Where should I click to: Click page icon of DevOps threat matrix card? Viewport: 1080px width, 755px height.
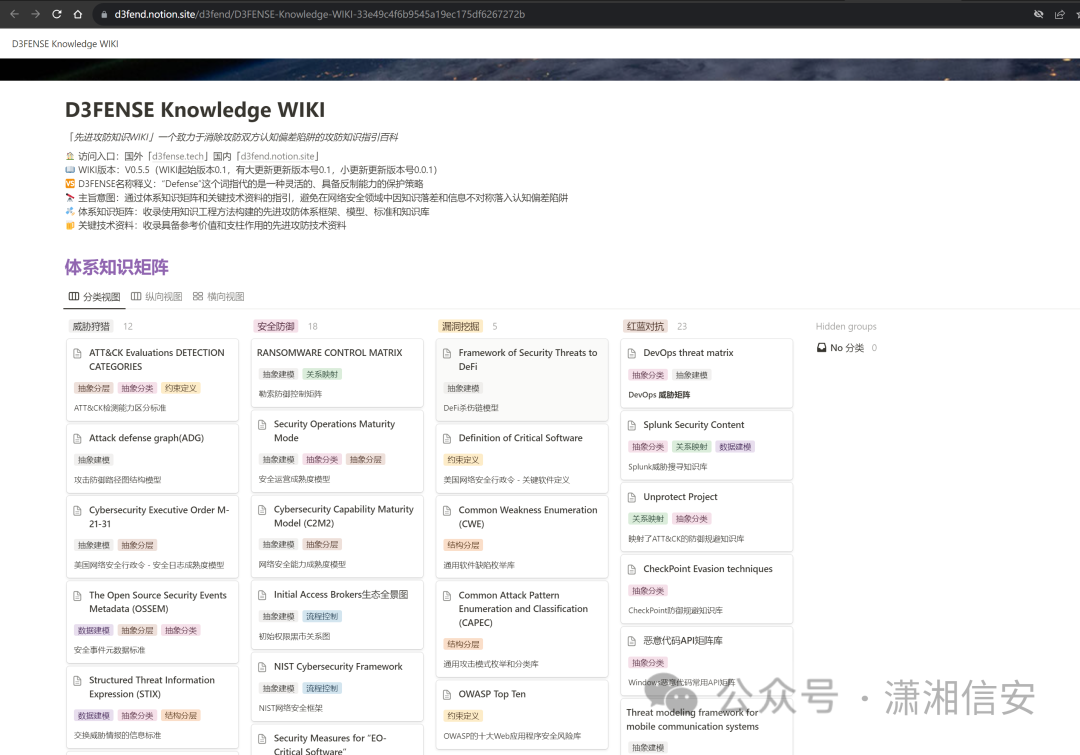click(x=632, y=353)
